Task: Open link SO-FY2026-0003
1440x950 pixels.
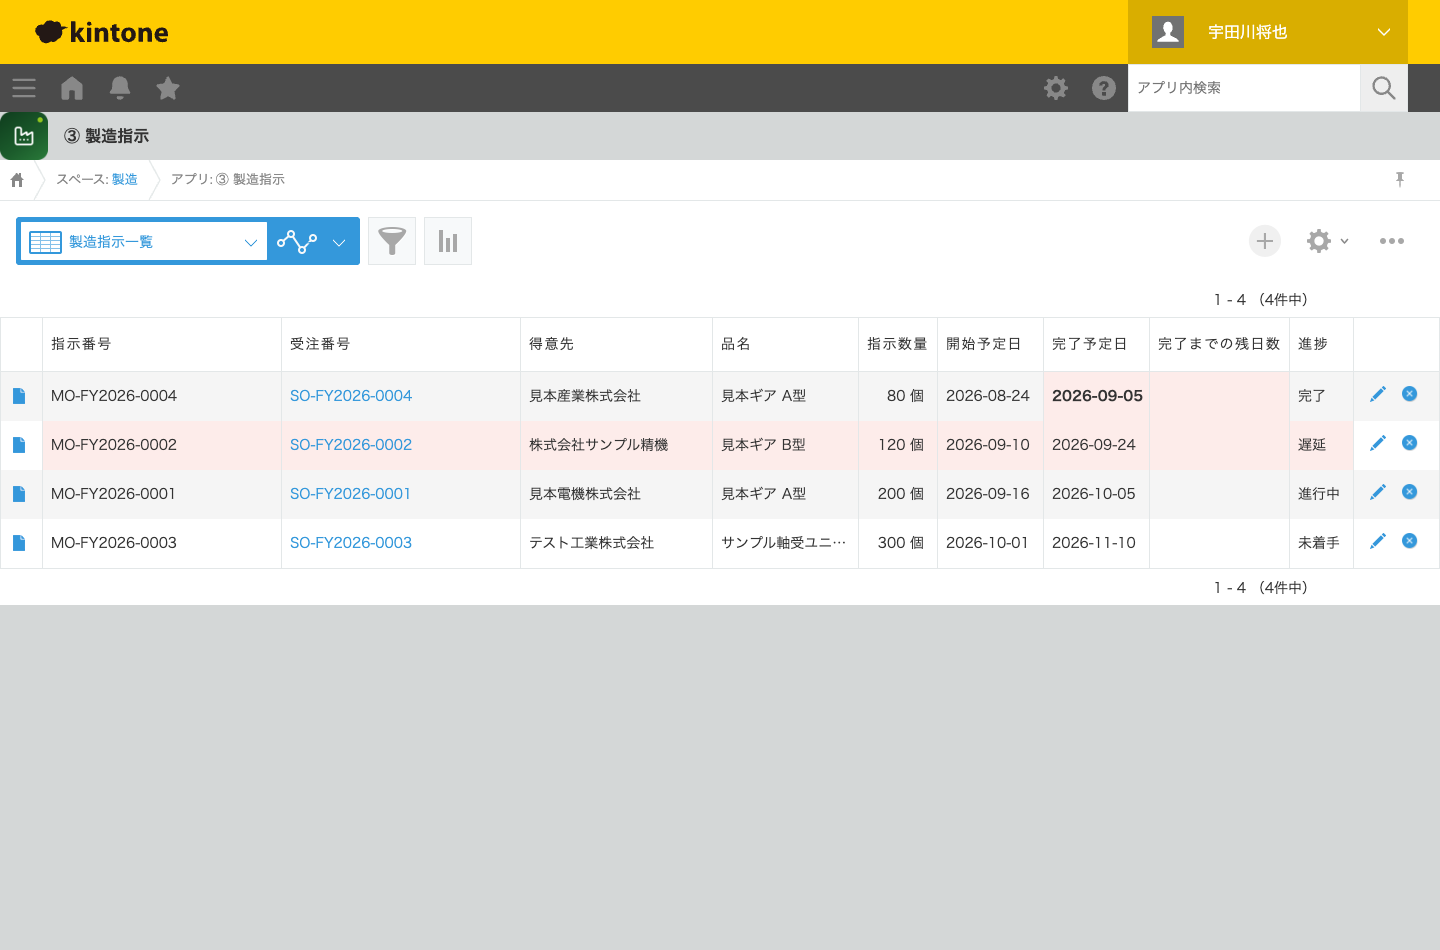Action: 351,543
